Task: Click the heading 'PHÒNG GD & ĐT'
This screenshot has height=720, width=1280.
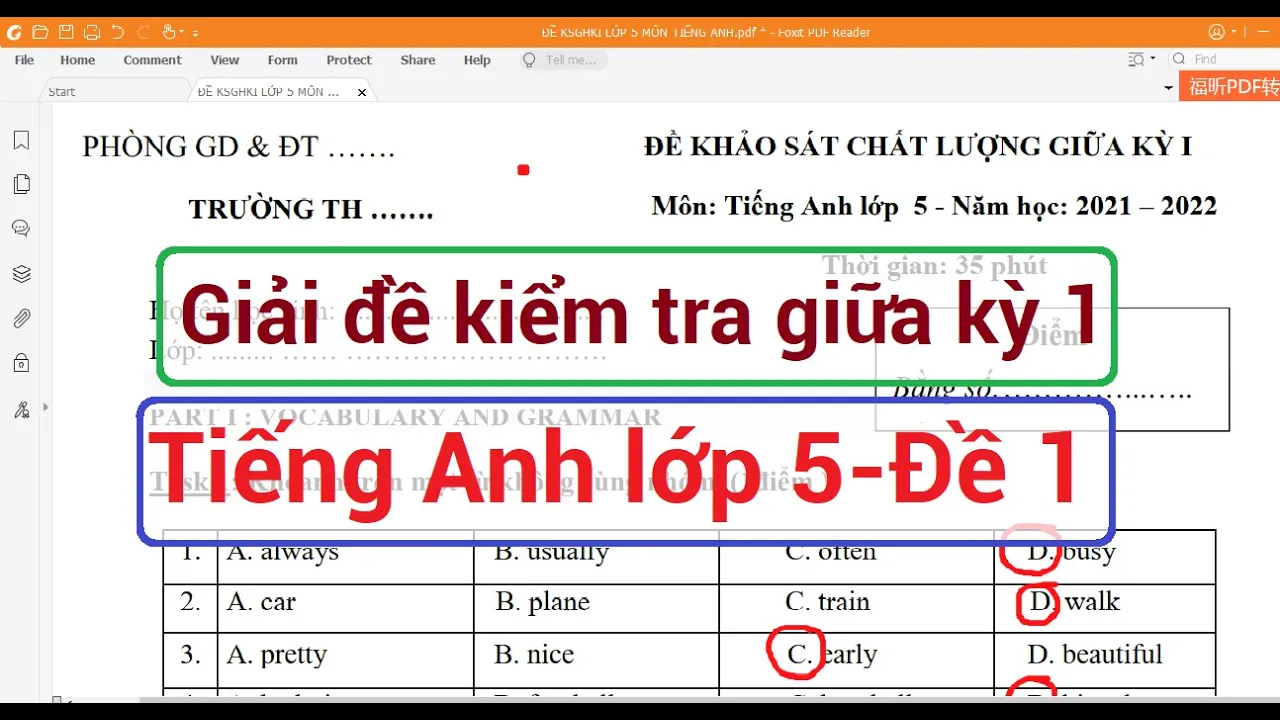Action: pos(200,147)
